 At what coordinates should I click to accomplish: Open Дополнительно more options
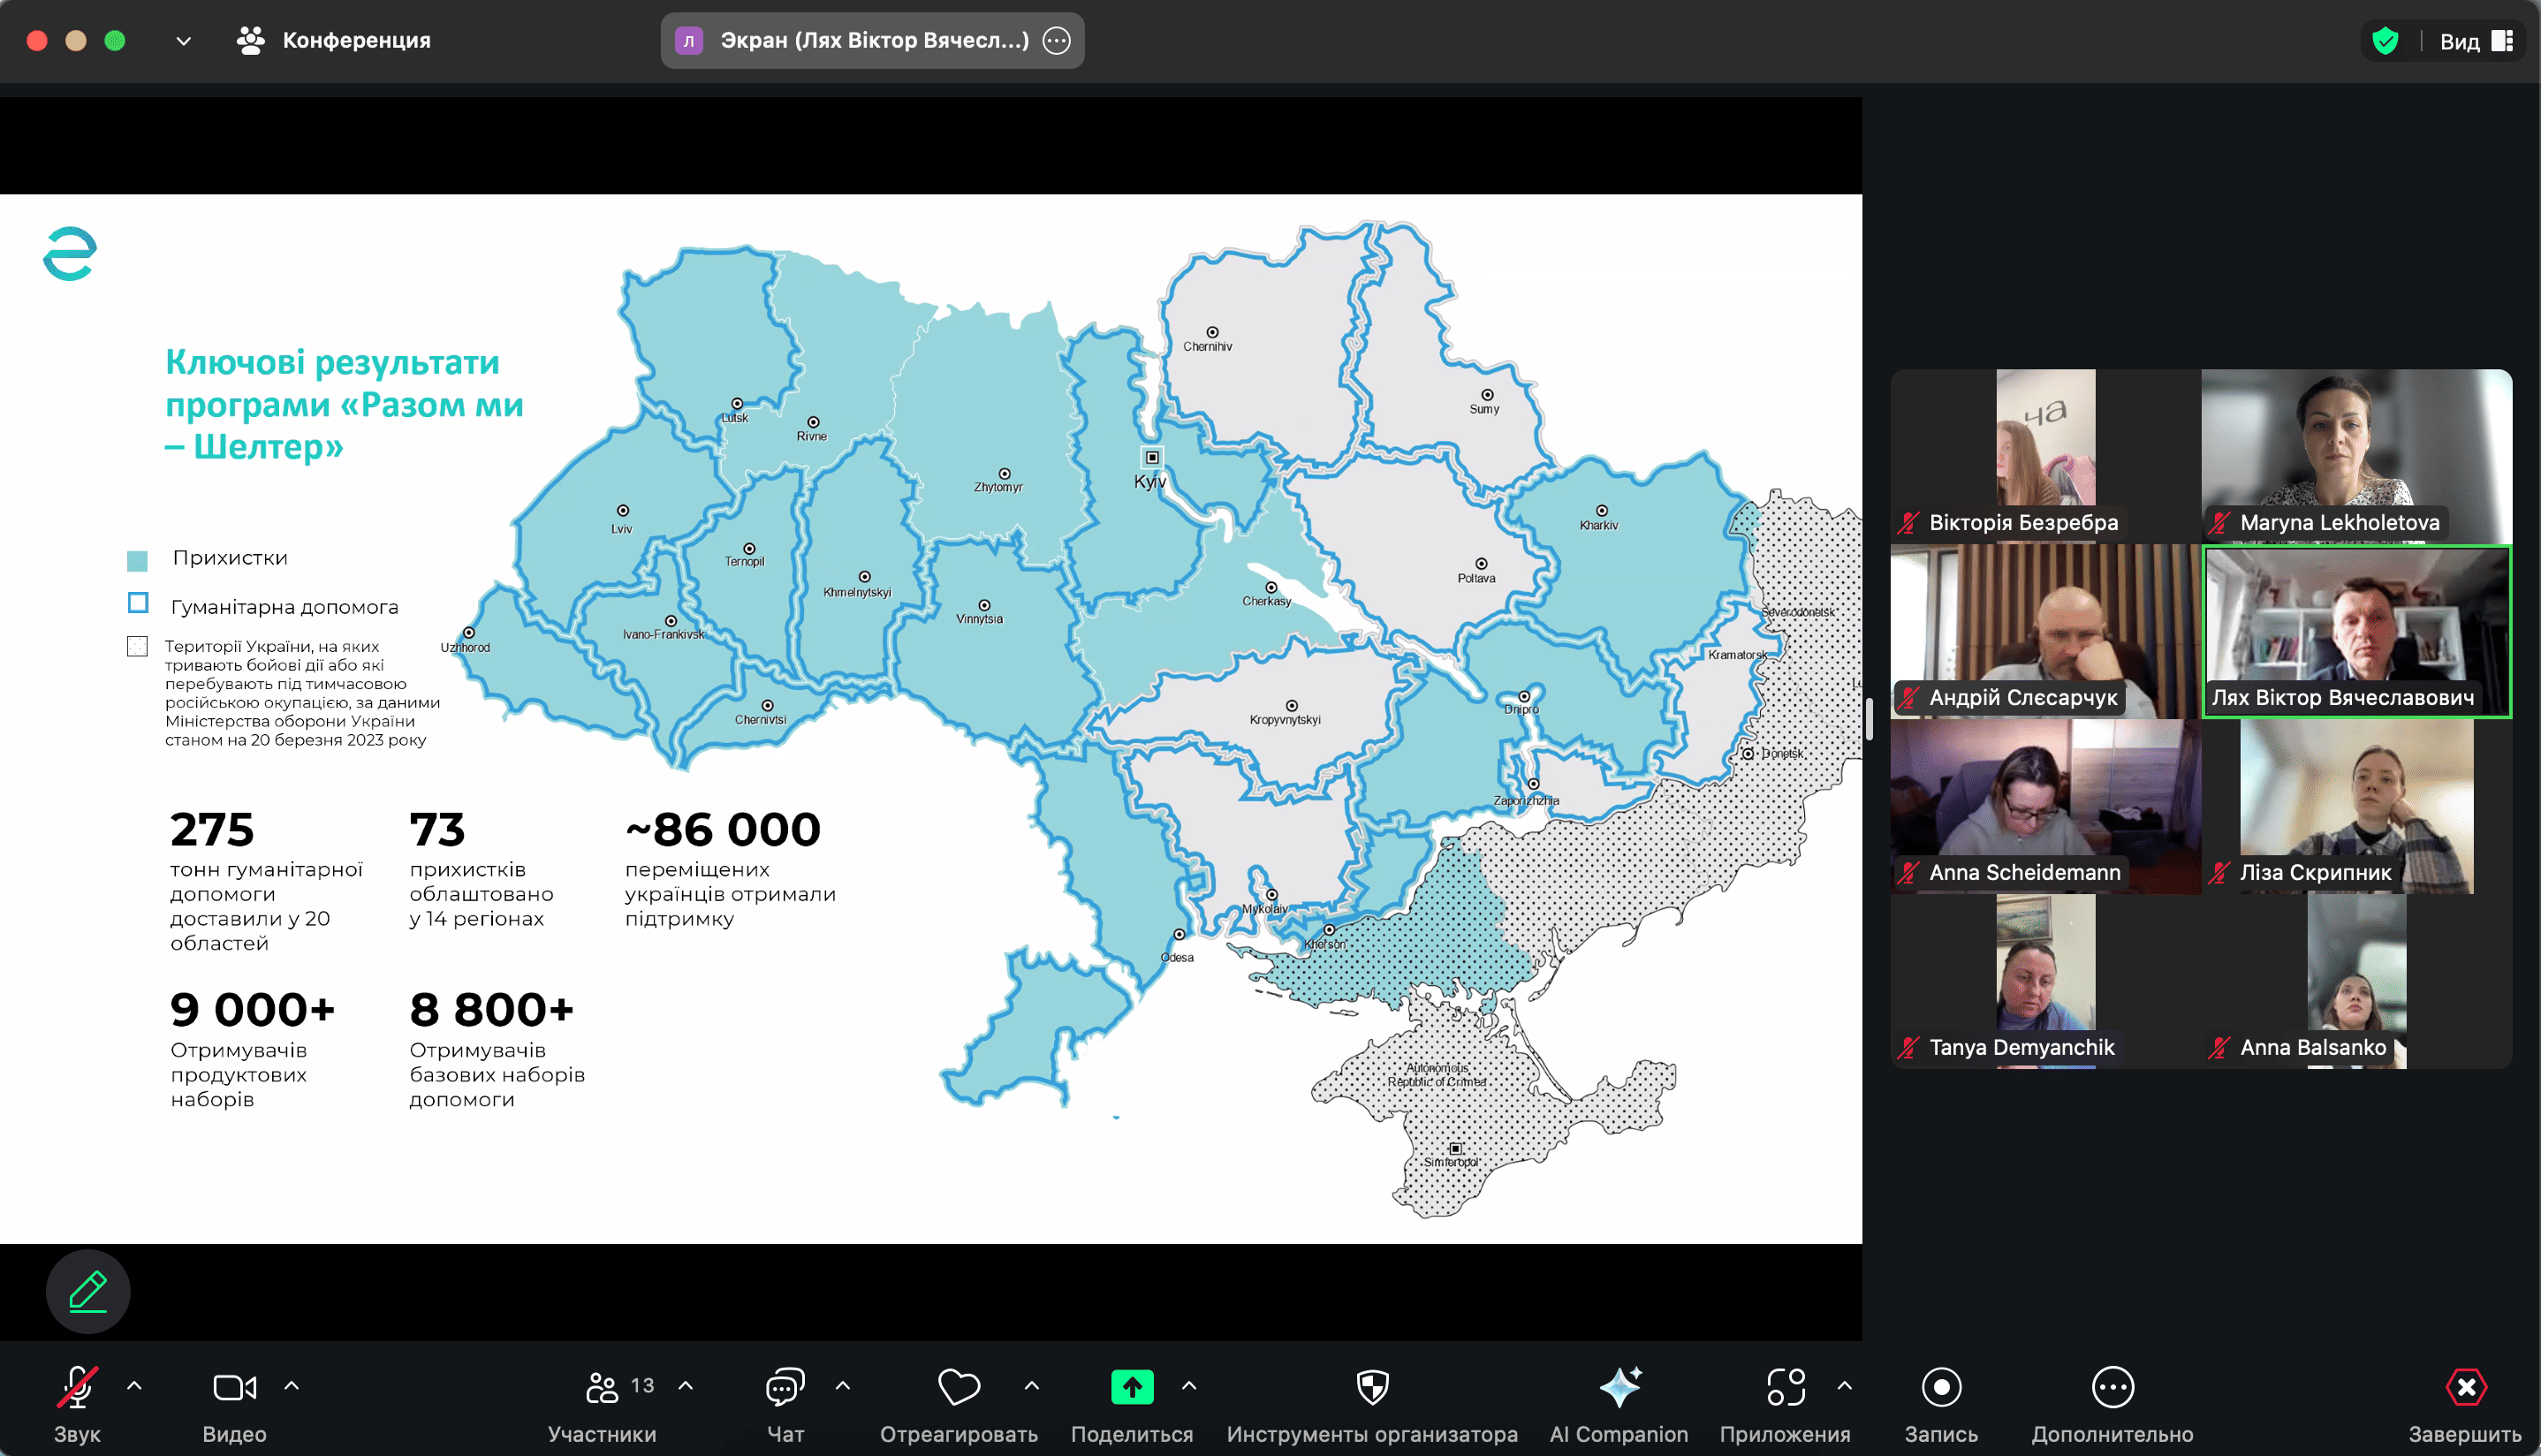point(2112,1387)
